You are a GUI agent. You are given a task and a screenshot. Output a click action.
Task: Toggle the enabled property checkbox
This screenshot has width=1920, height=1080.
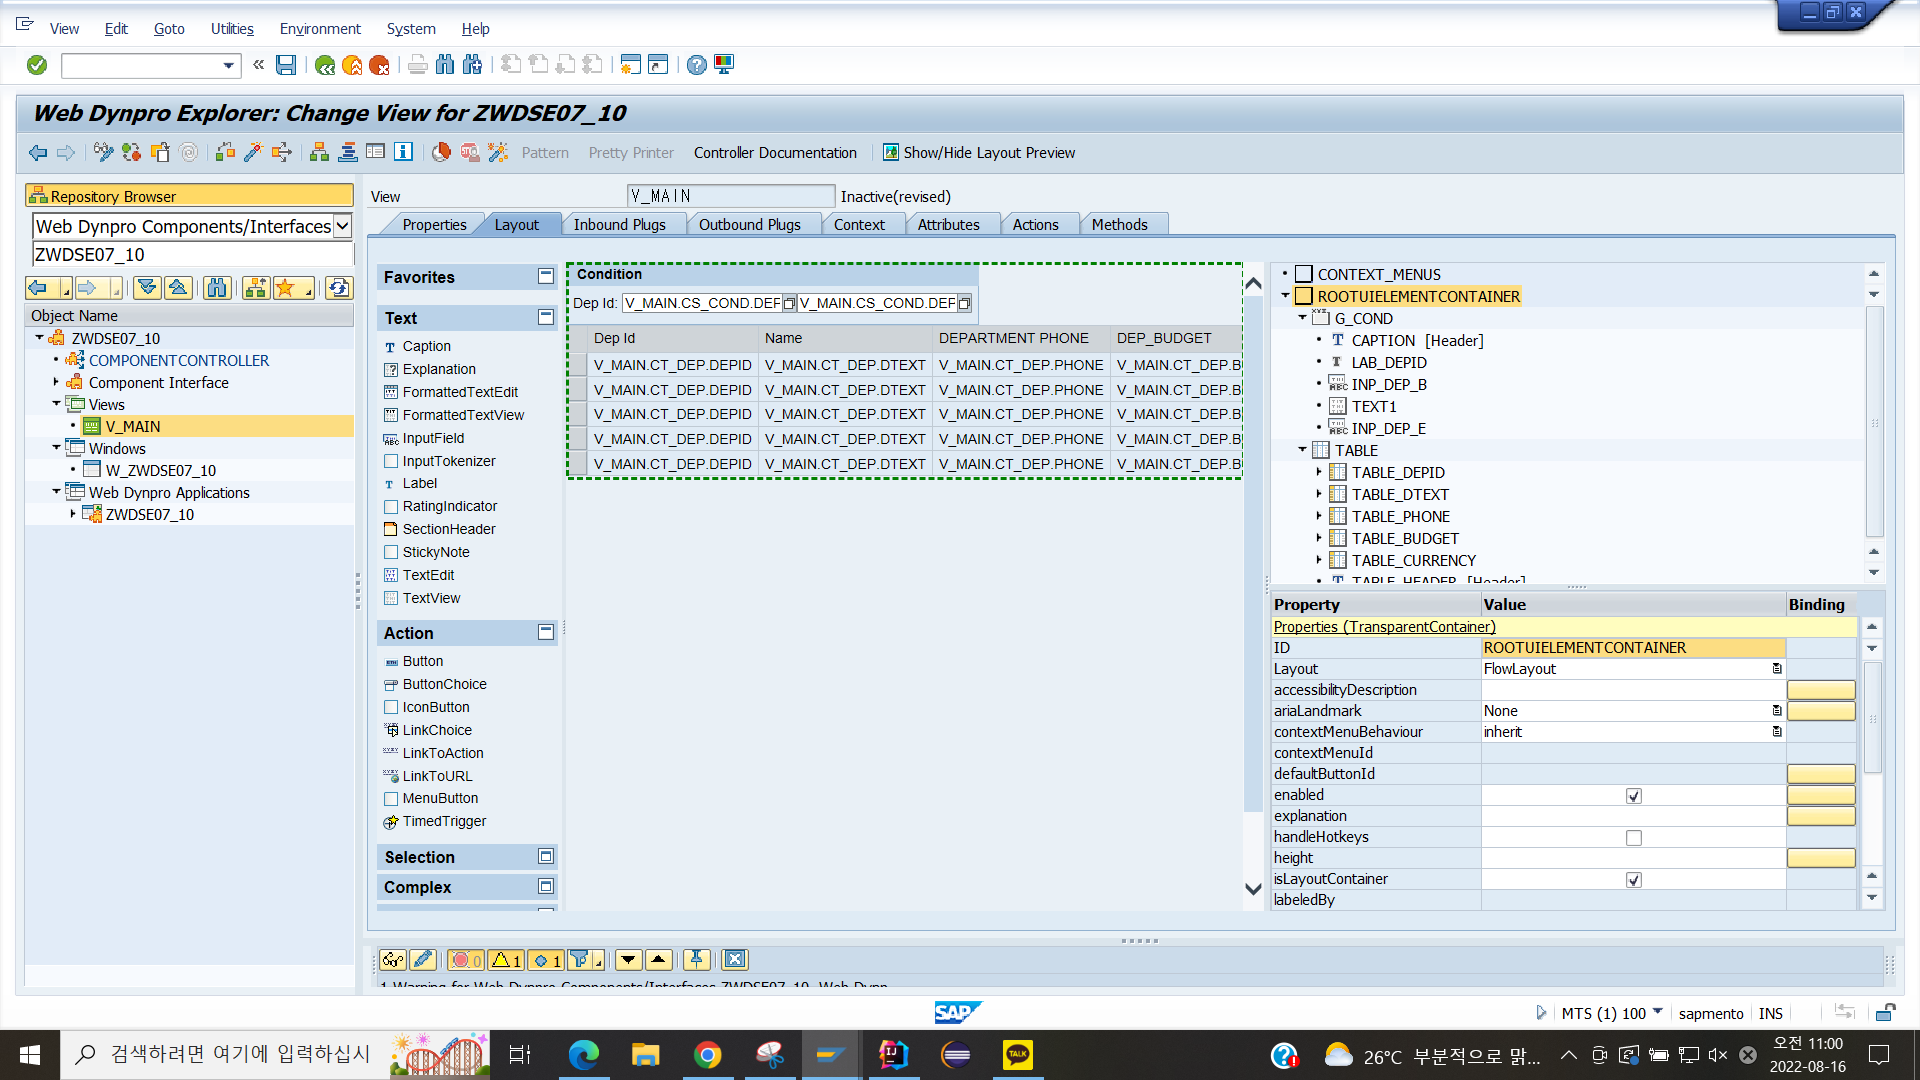[x=1633, y=796]
